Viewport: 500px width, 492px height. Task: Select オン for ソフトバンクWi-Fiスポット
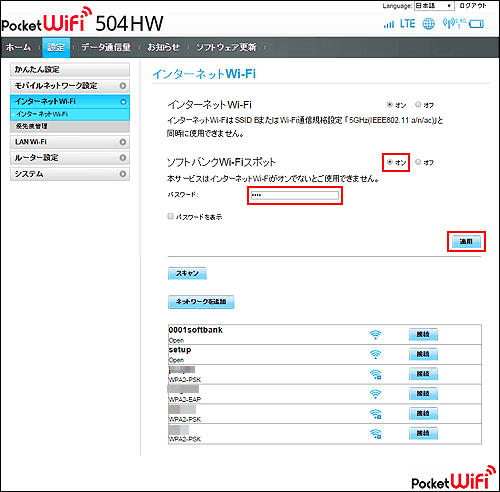pyautogui.click(x=390, y=162)
